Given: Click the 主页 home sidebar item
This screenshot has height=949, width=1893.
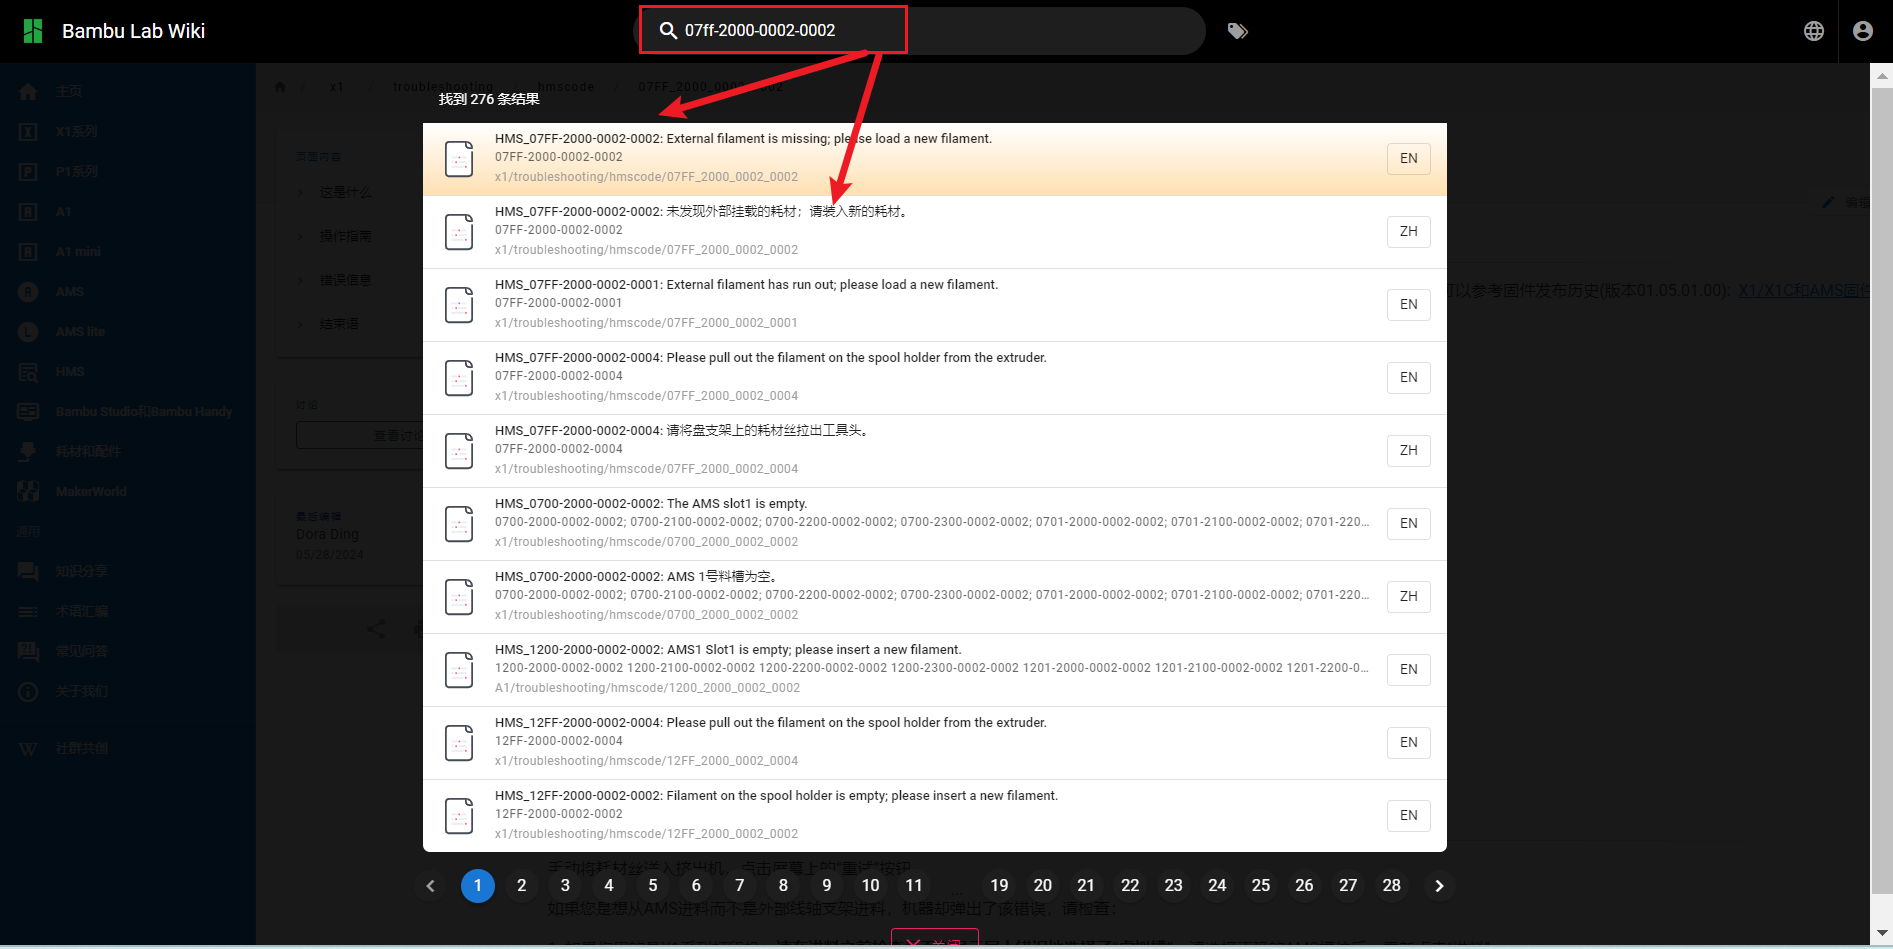Looking at the screenshot, I should [x=128, y=92].
